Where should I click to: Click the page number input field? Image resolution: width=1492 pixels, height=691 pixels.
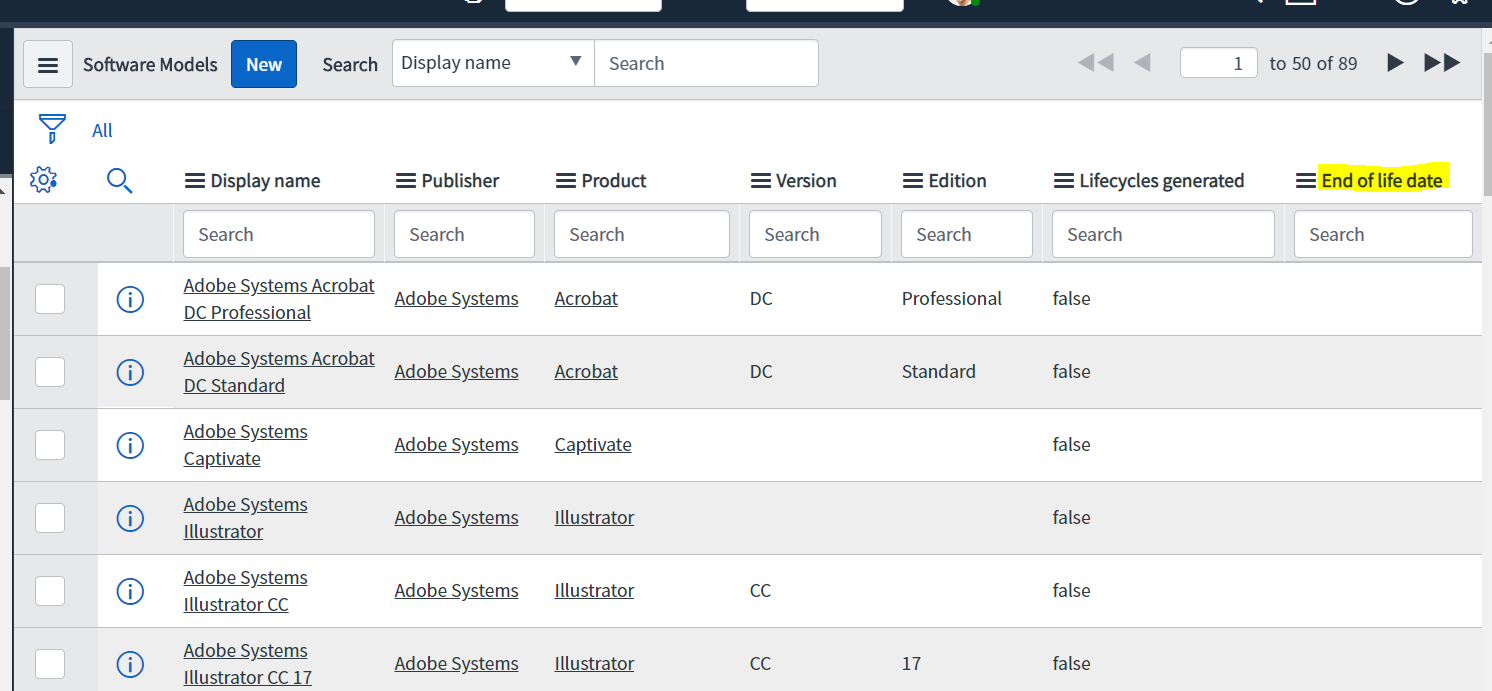pos(1218,63)
